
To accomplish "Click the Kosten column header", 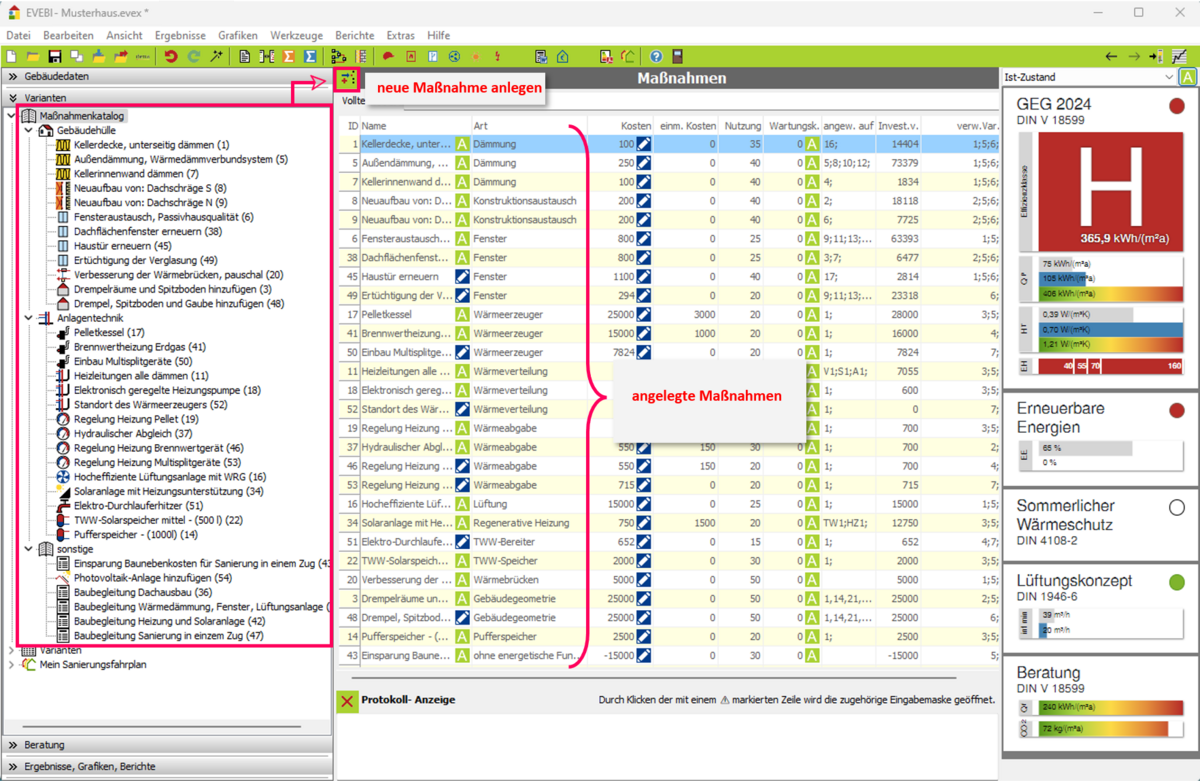I will [635, 125].
